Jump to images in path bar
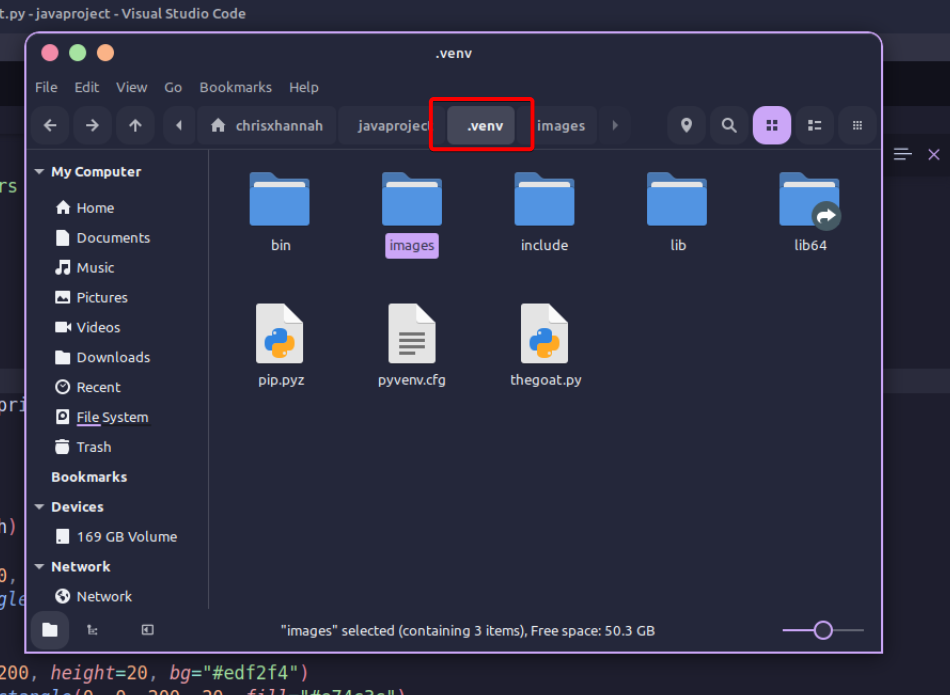This screenshot has height=695, width=950. click(560, 125)
